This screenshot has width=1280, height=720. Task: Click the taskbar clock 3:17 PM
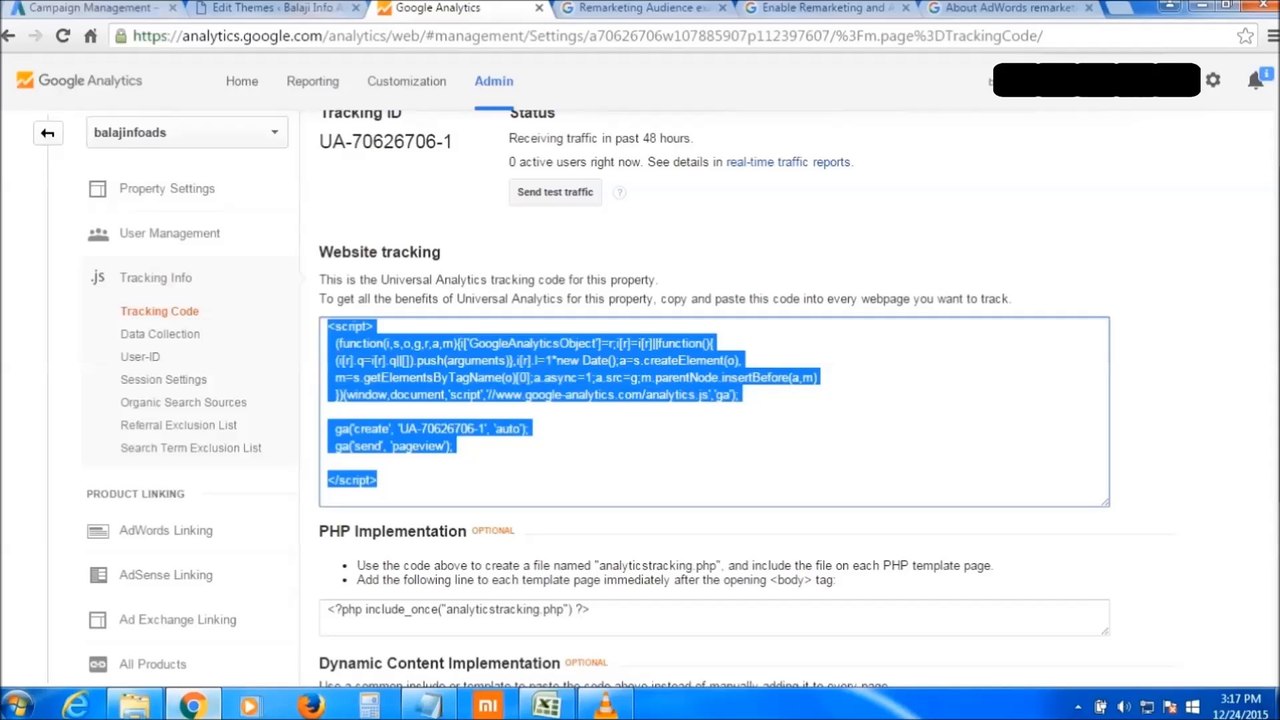point(1238,699)
